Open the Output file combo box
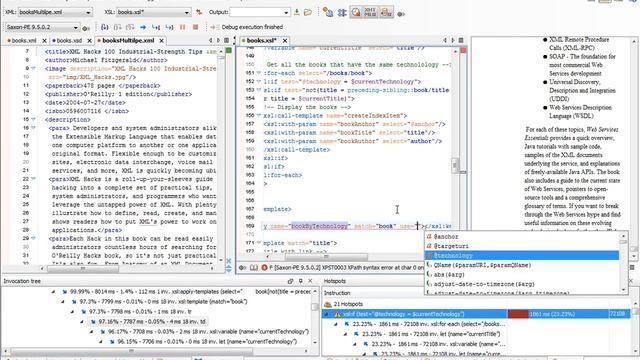This screenshot has height=360, width=640. [x=260, y=12]
